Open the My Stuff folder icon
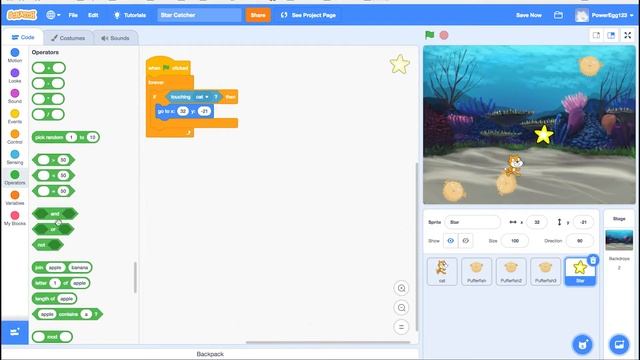 pyautogui.click(x=558, y=15)
